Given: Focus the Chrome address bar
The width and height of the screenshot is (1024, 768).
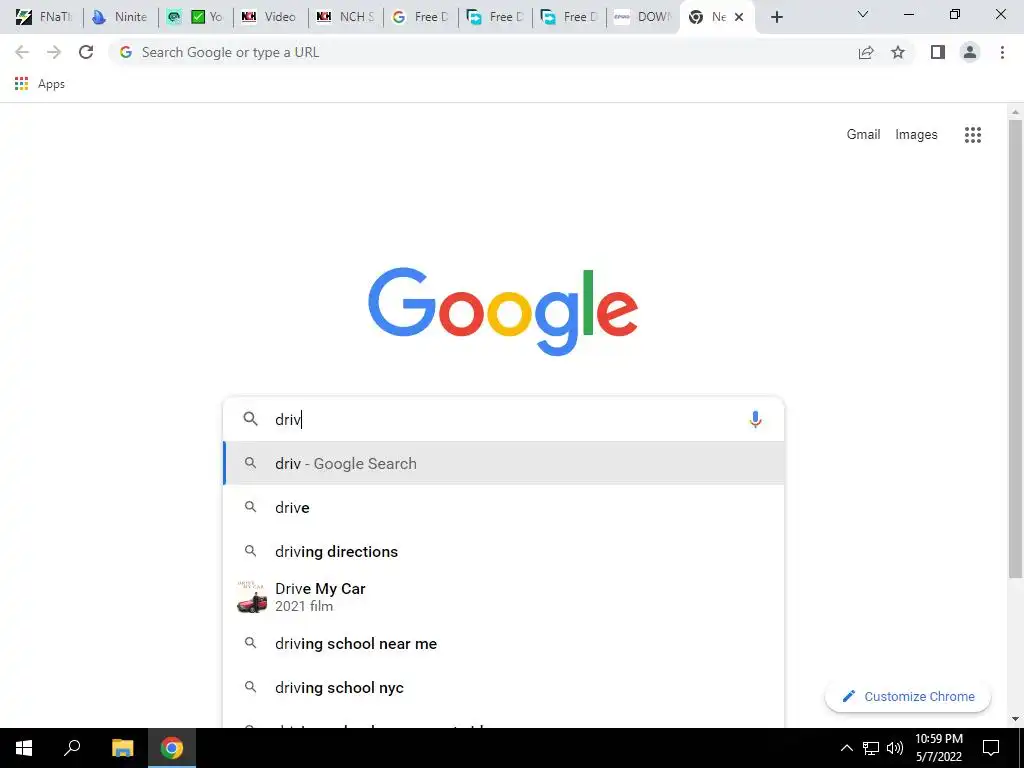Looking at the screenshot, I should coord(483,52).
